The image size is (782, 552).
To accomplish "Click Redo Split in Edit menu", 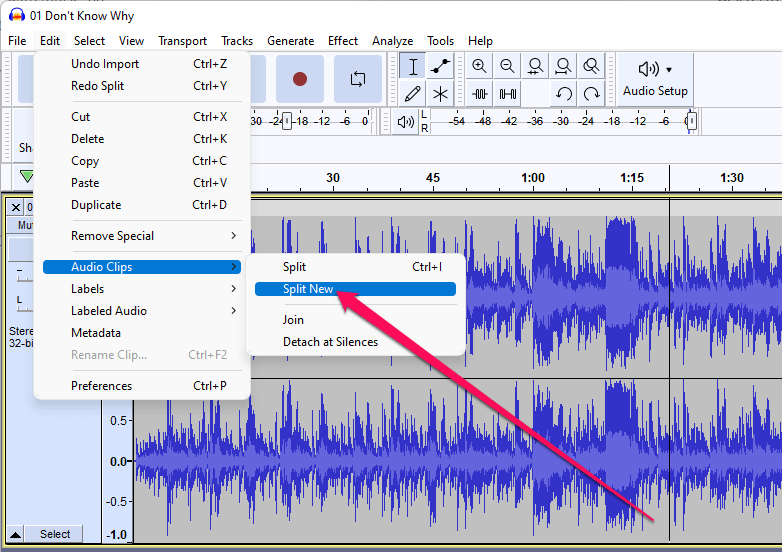I will click(x=142, y=86).
